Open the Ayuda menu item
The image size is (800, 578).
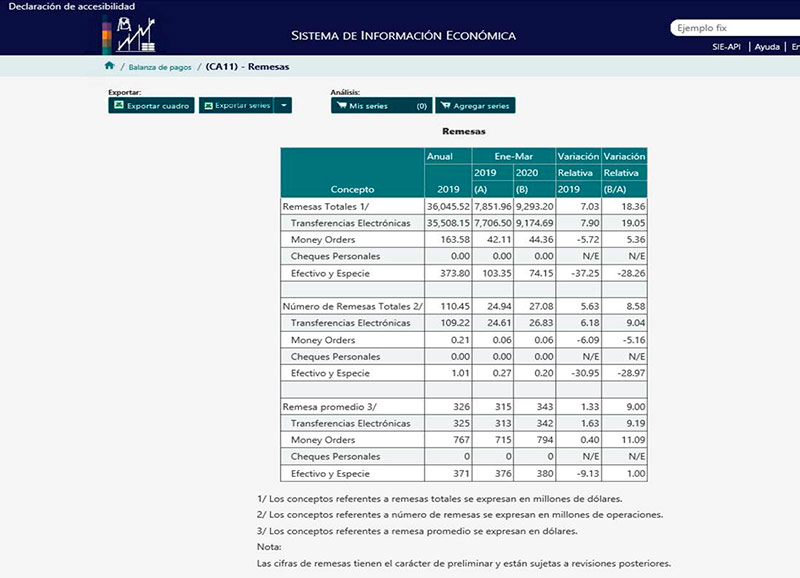[766, 47]
